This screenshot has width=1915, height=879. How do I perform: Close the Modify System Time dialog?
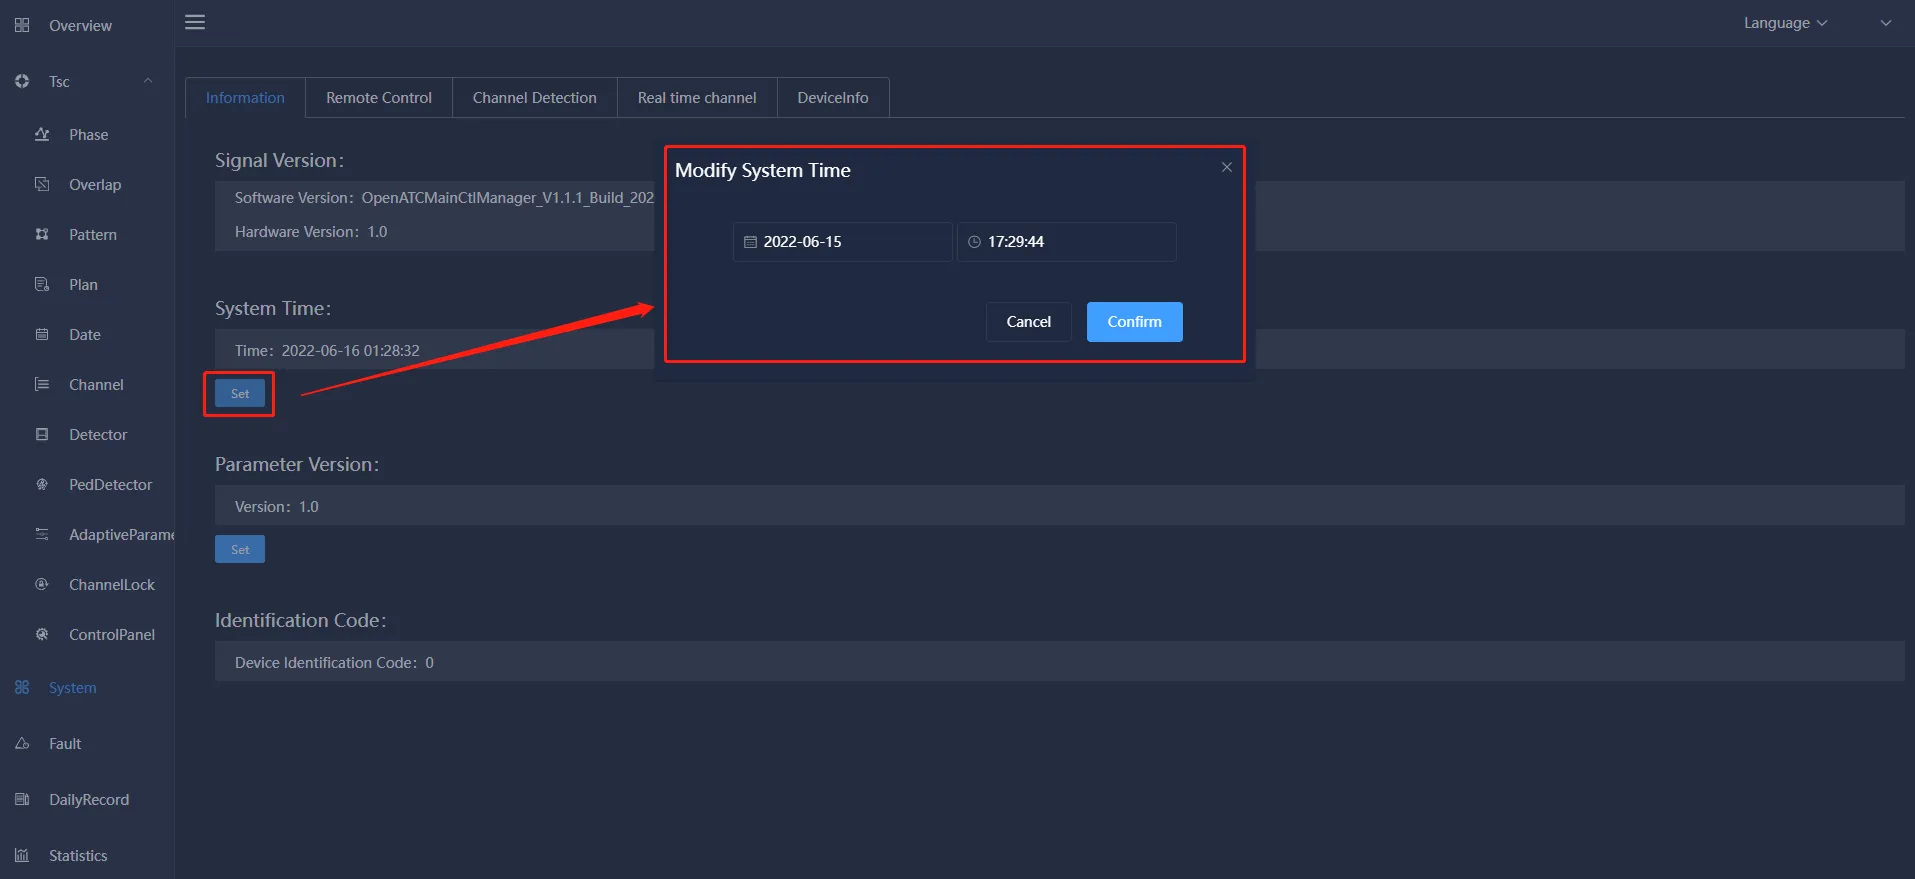pyautogui.click(x=1226, y=167)
